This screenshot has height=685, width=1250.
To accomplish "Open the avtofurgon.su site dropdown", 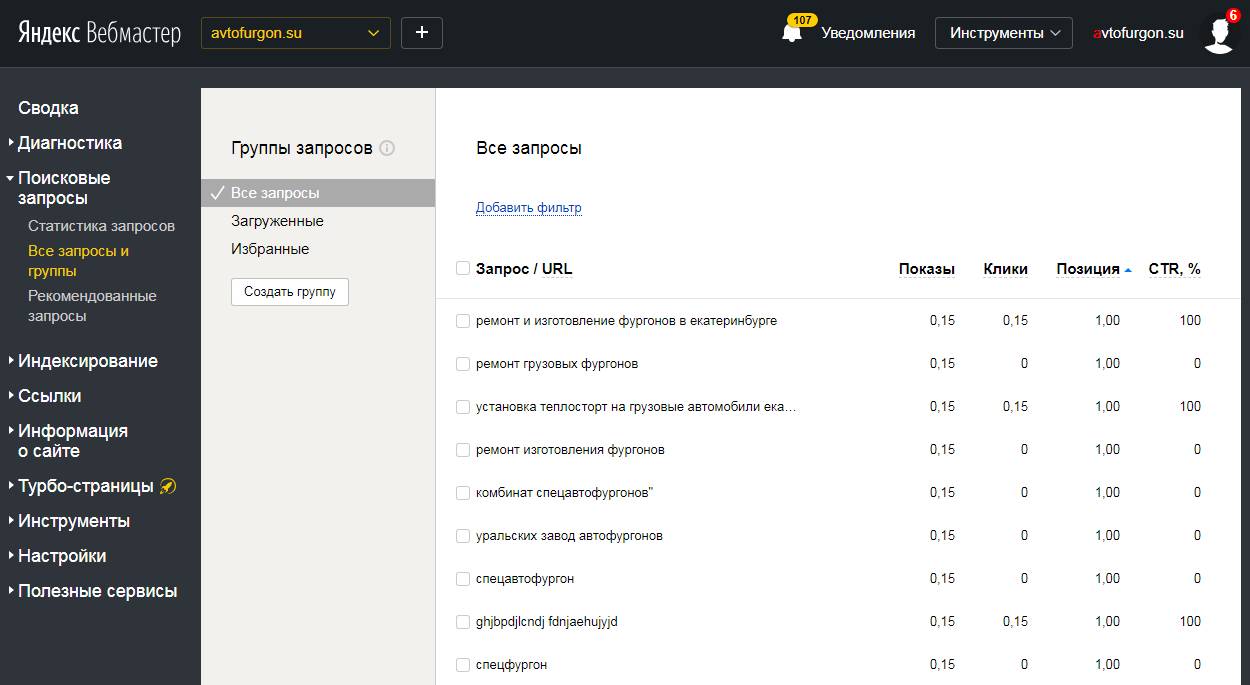I will tap(296, 33).
